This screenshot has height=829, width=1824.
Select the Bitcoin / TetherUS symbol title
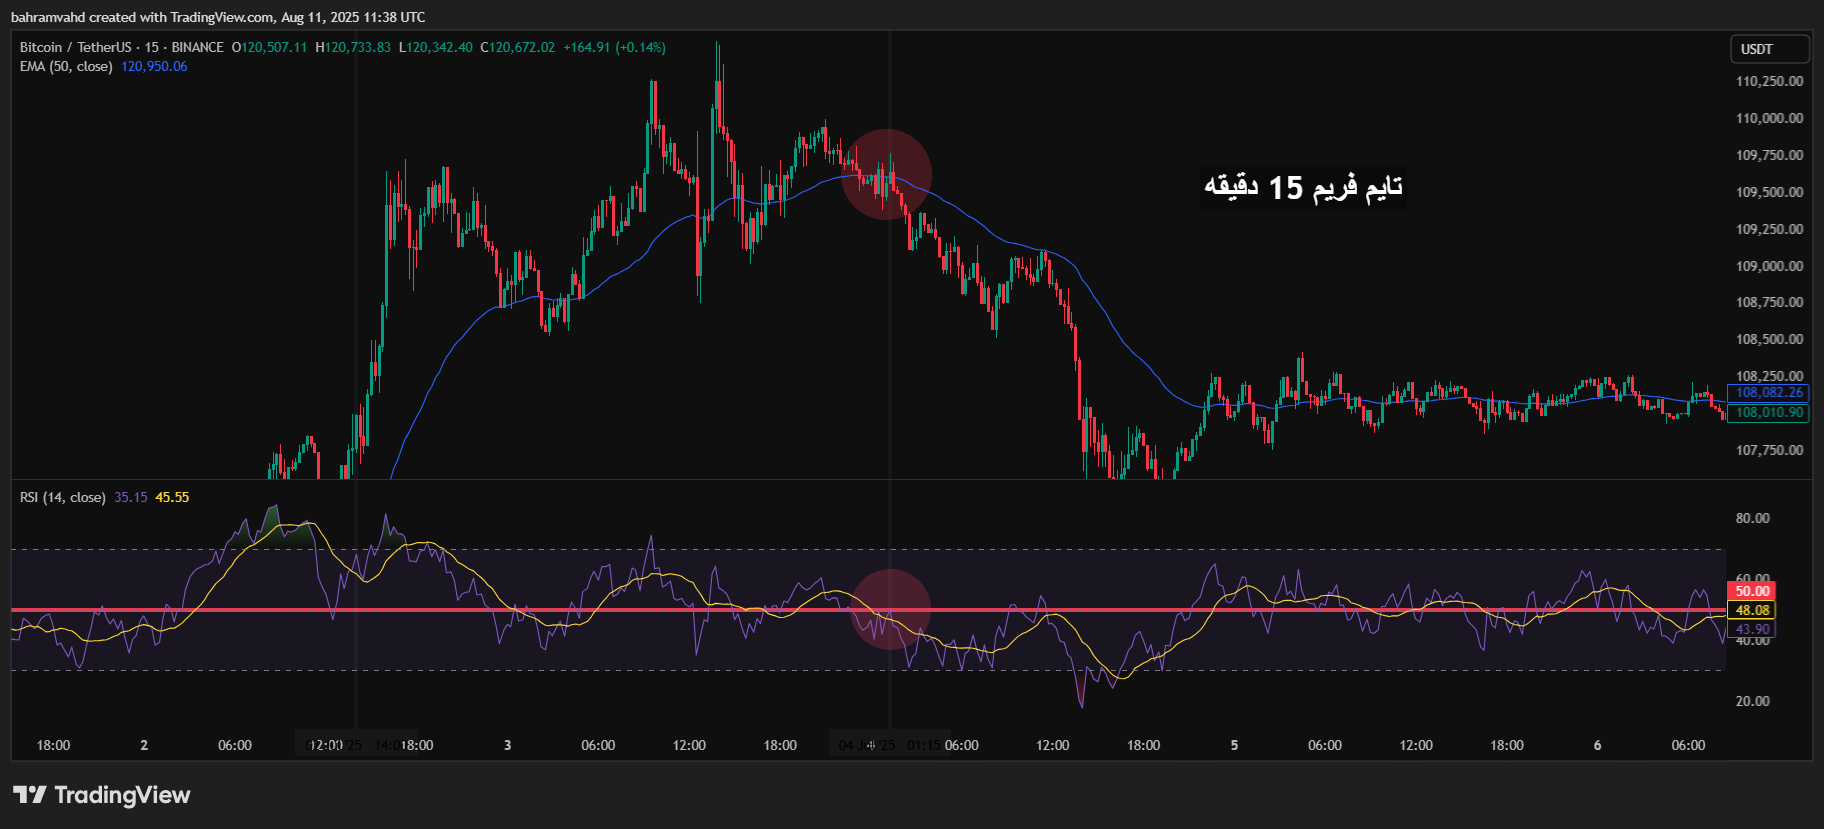pos(76,47)
